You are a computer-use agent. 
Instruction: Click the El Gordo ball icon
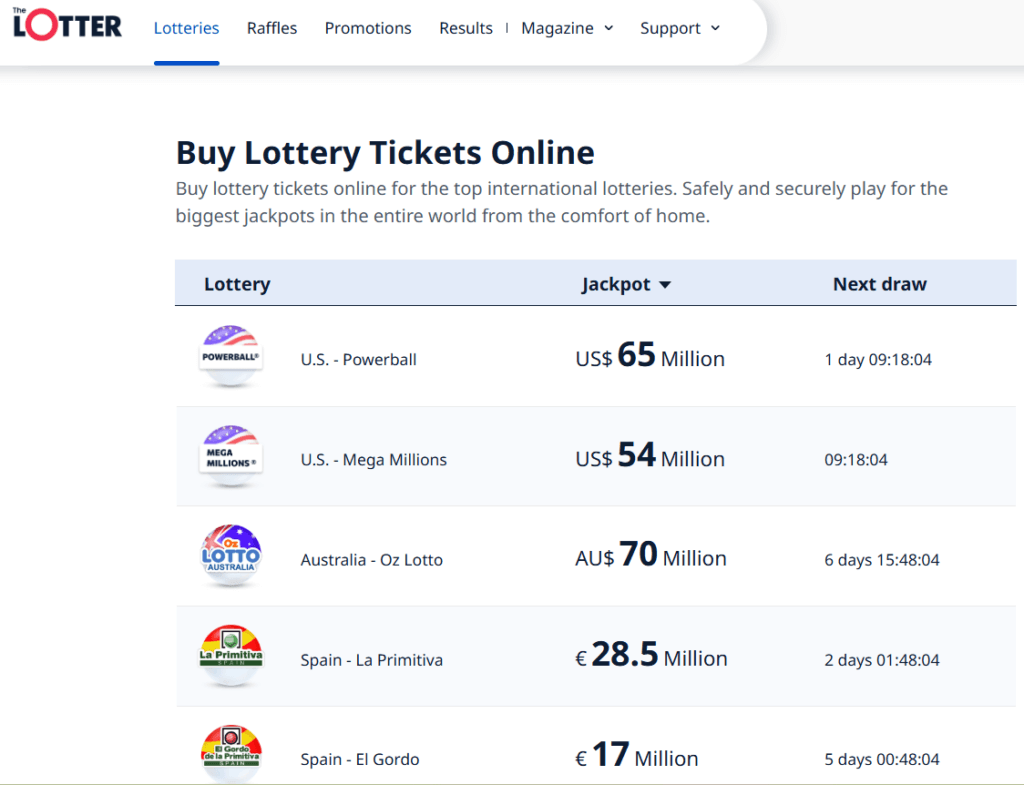coord(231,754)
